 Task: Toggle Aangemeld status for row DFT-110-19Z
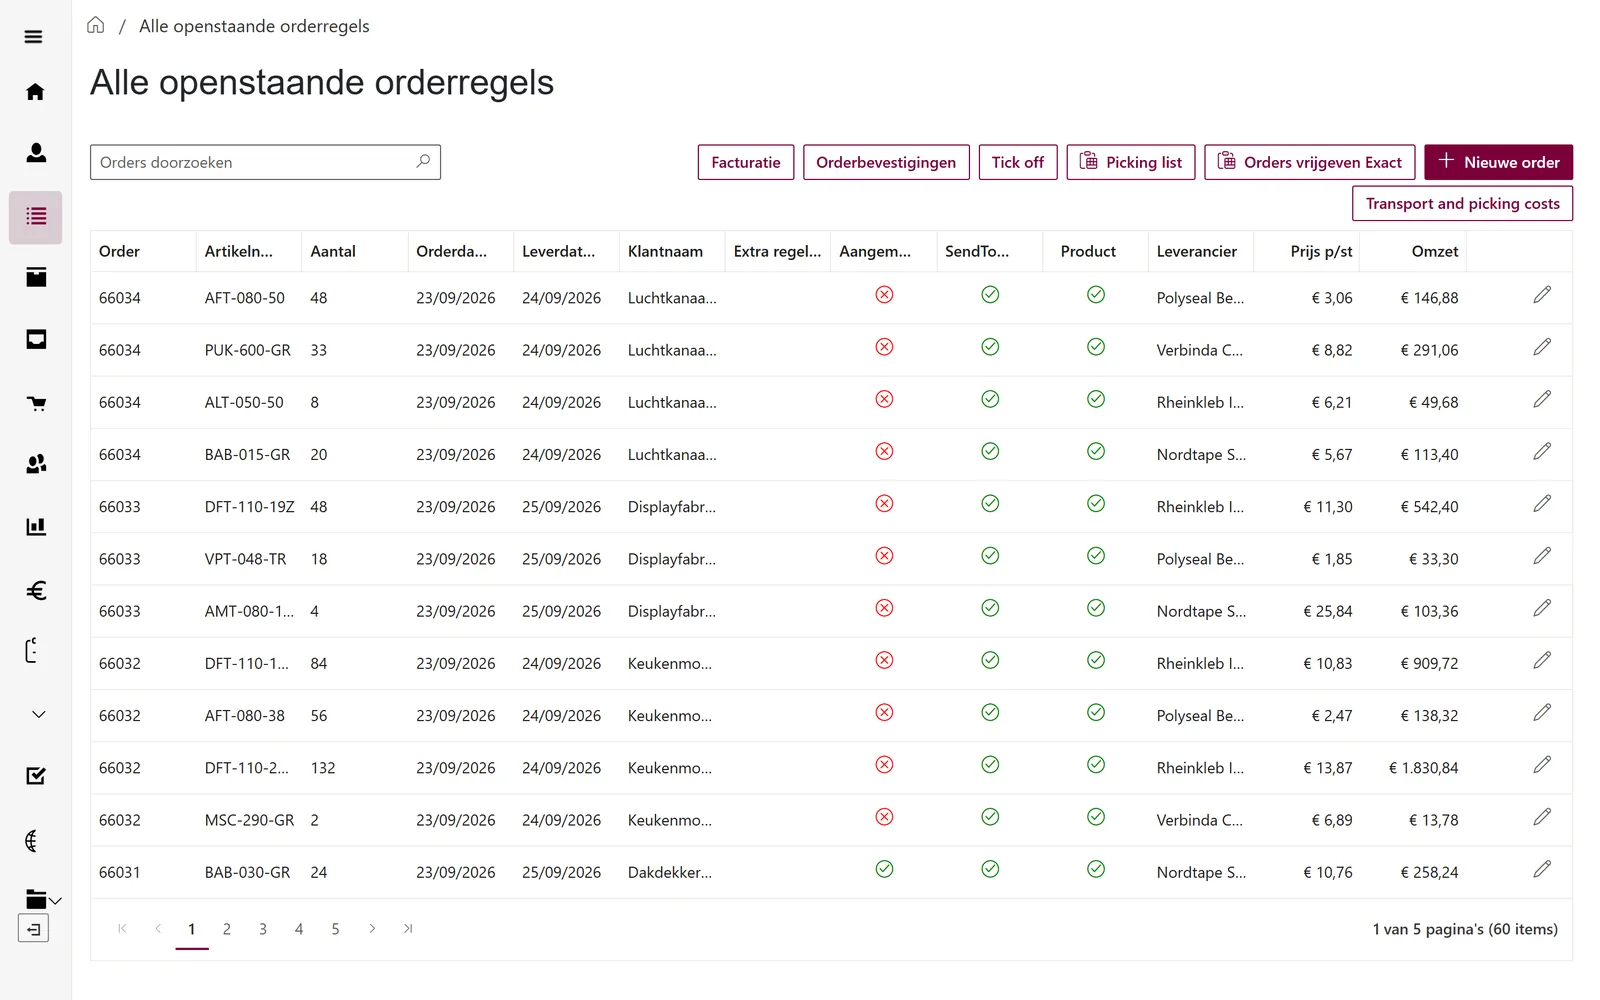point(884,503)
